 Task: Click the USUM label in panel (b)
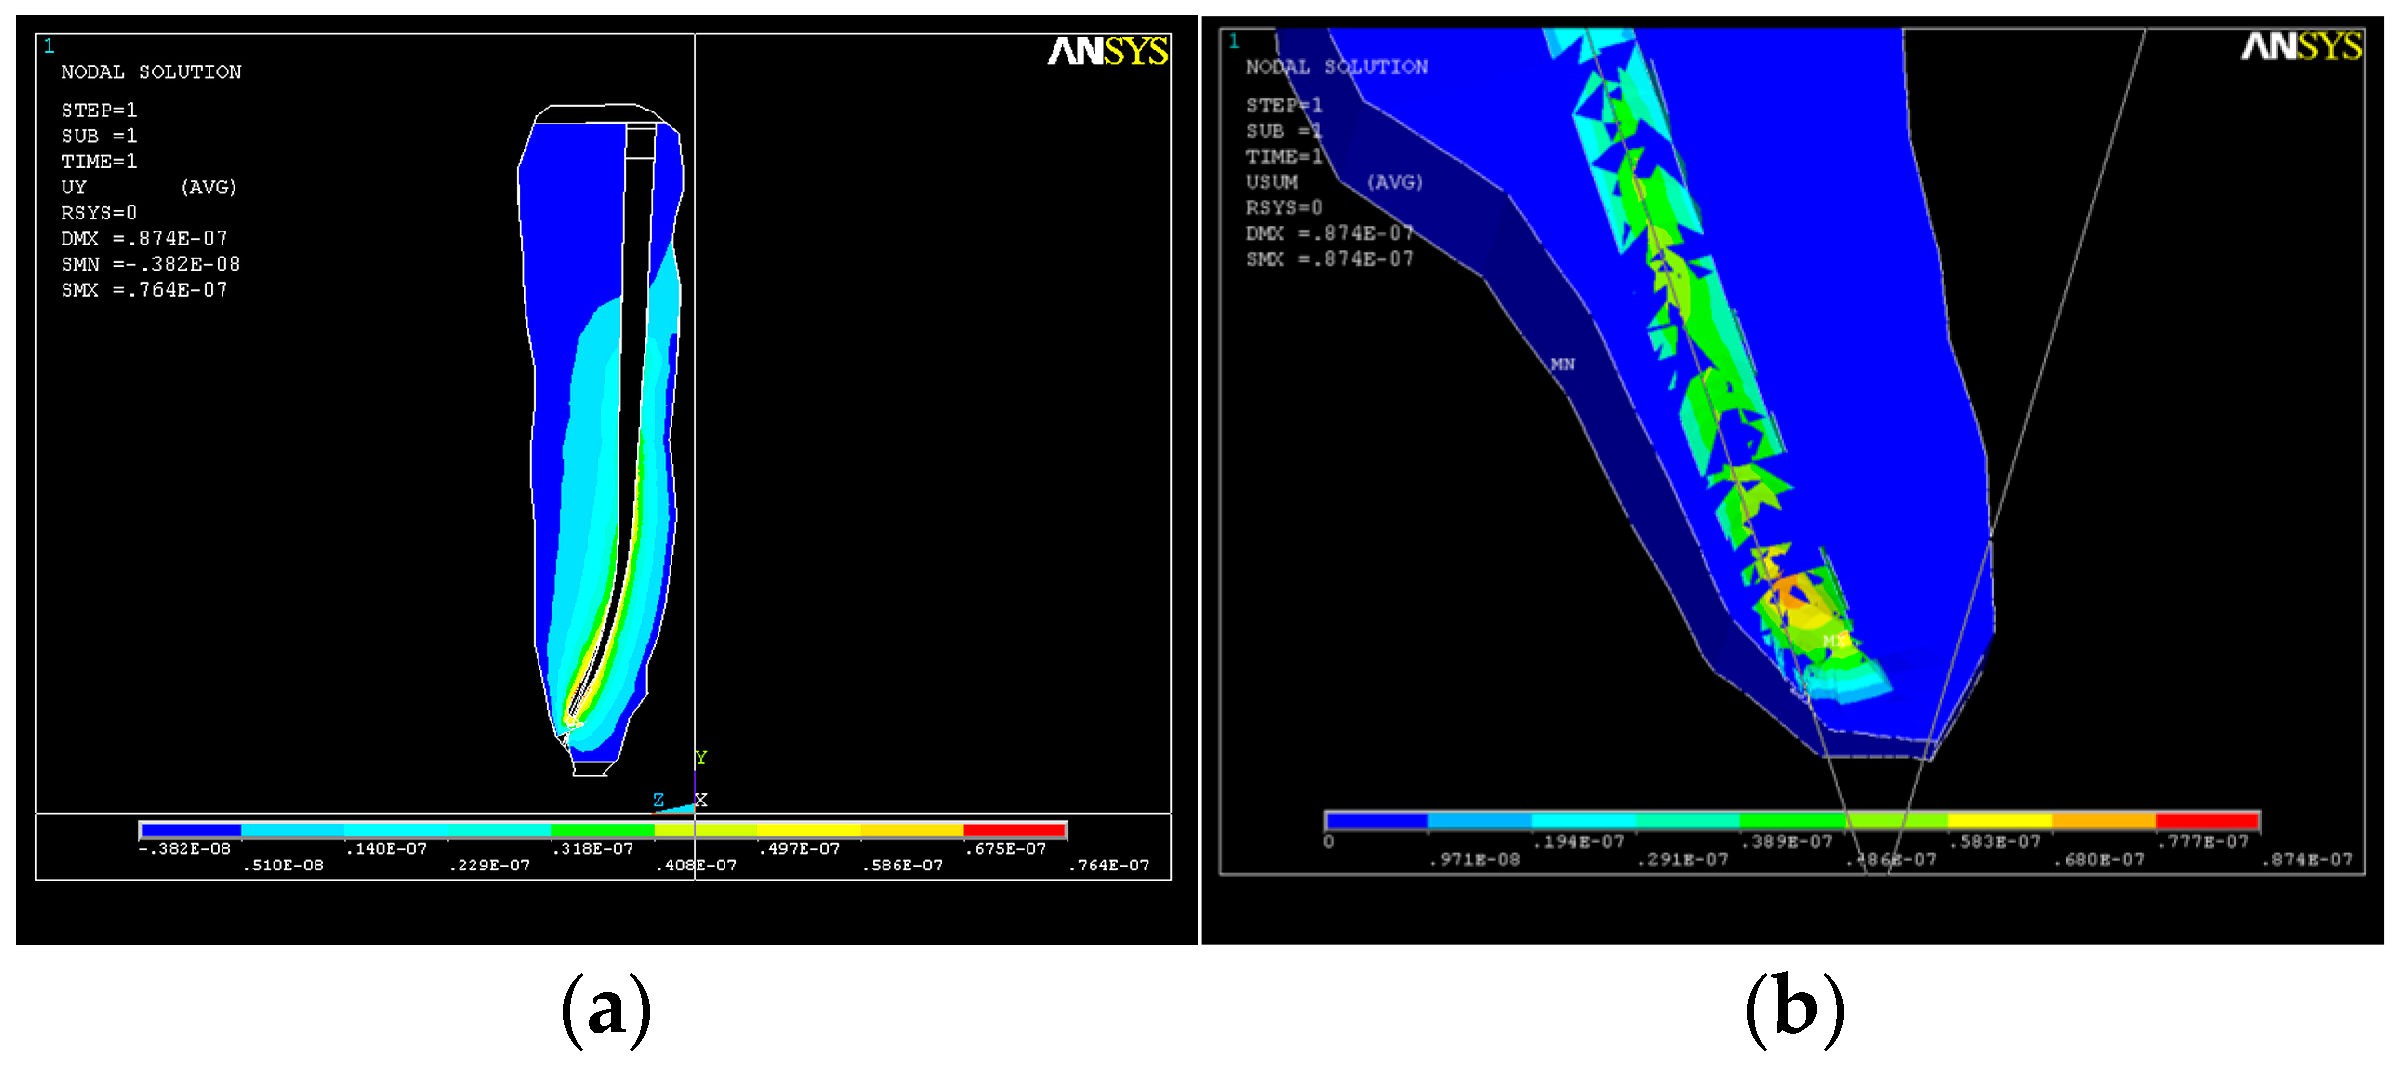[1271, 182]
